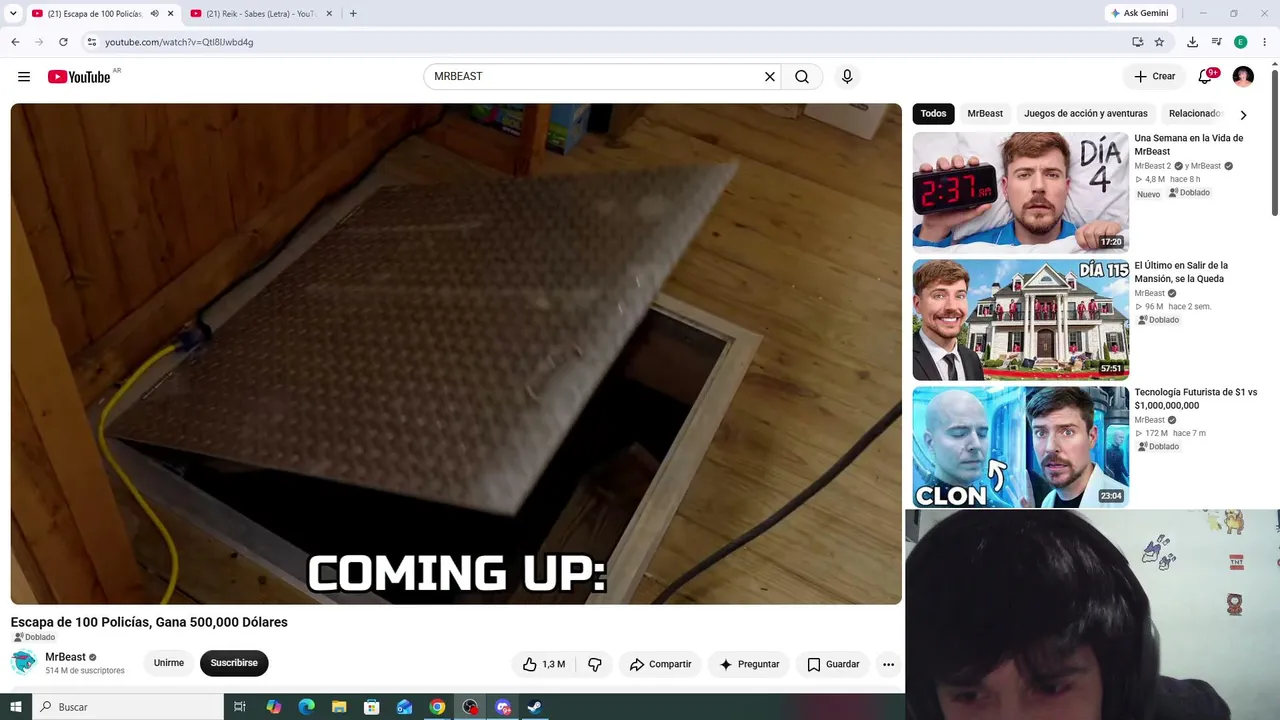1280x720 pixels.
Task: Click the MrBeast 2 channel name
Action: coord(1152,166)
